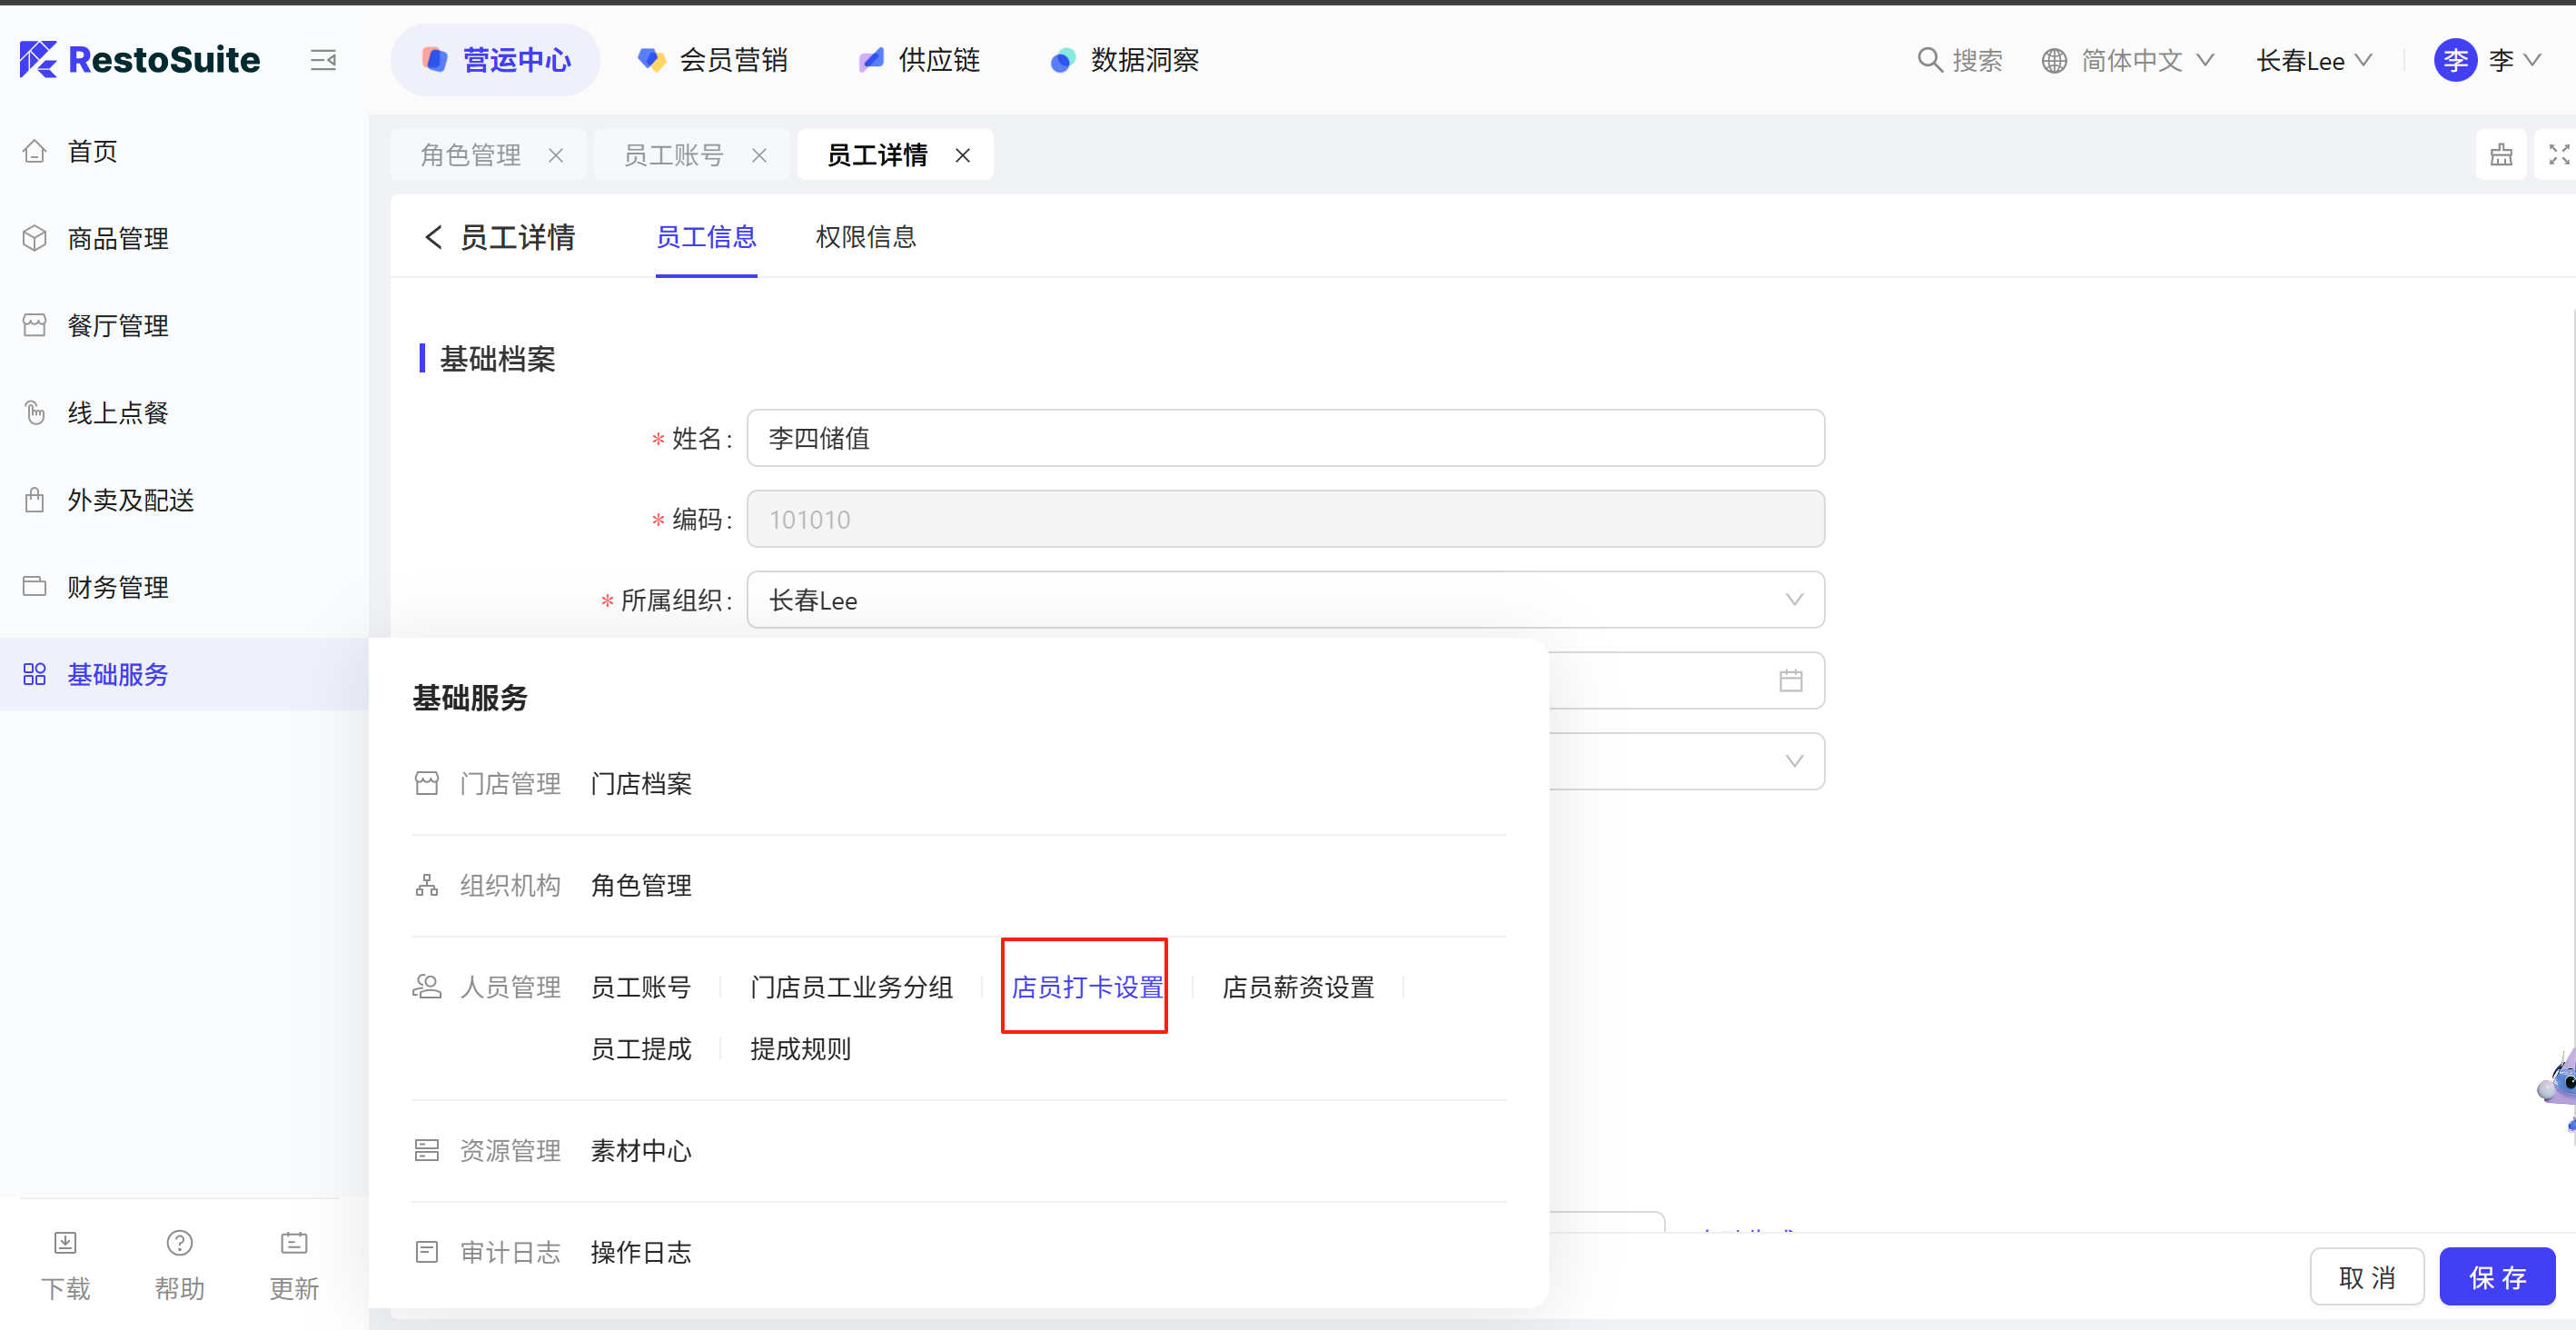
Task: Click the 餐厅管理 store icon
Action: (35, 325)
